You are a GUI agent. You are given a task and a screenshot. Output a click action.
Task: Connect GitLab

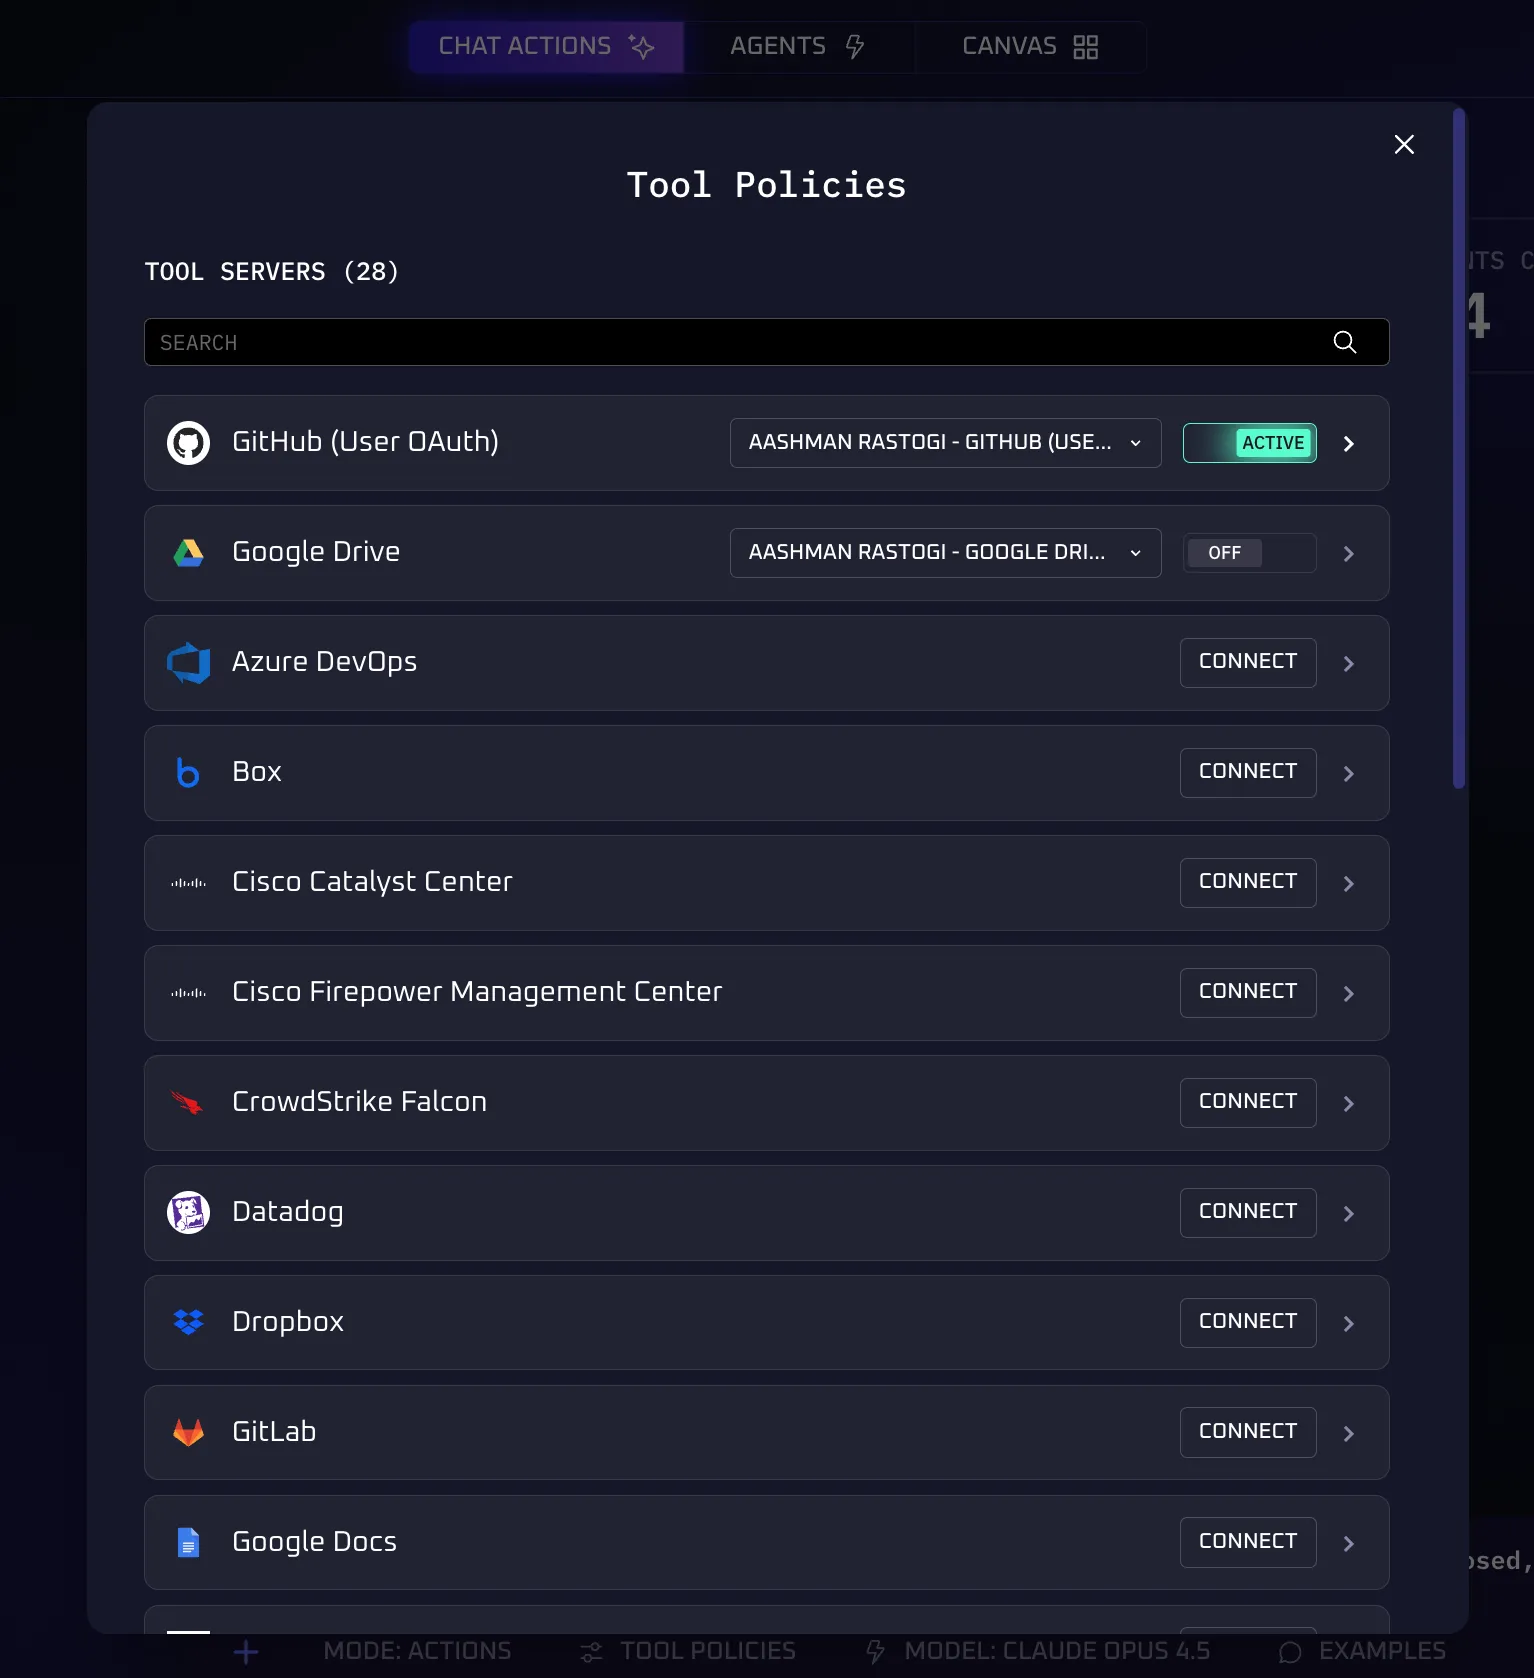(1248, 1432)
